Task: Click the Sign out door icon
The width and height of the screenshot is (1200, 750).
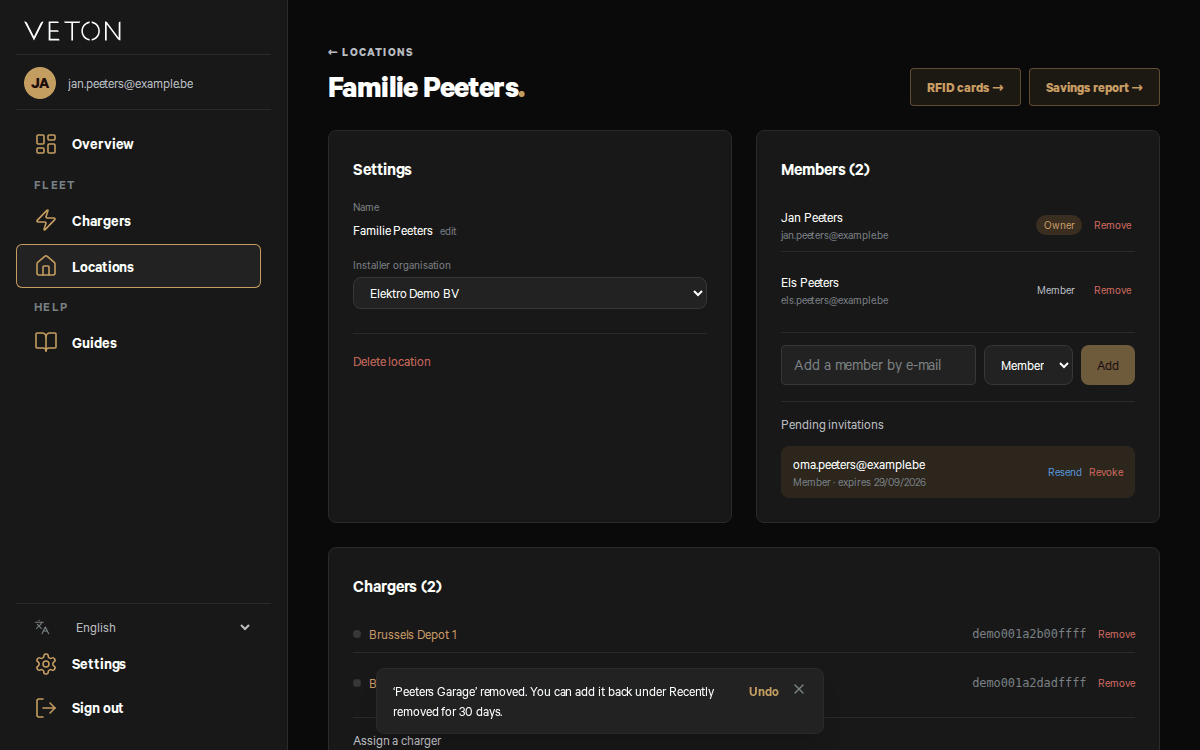Action: click(x=46, y=708)
